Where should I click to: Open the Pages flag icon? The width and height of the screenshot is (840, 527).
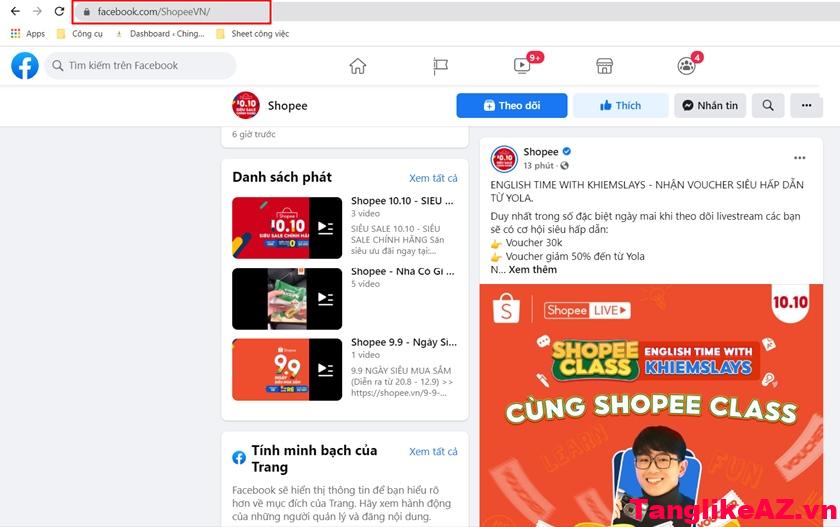[440, 66]
